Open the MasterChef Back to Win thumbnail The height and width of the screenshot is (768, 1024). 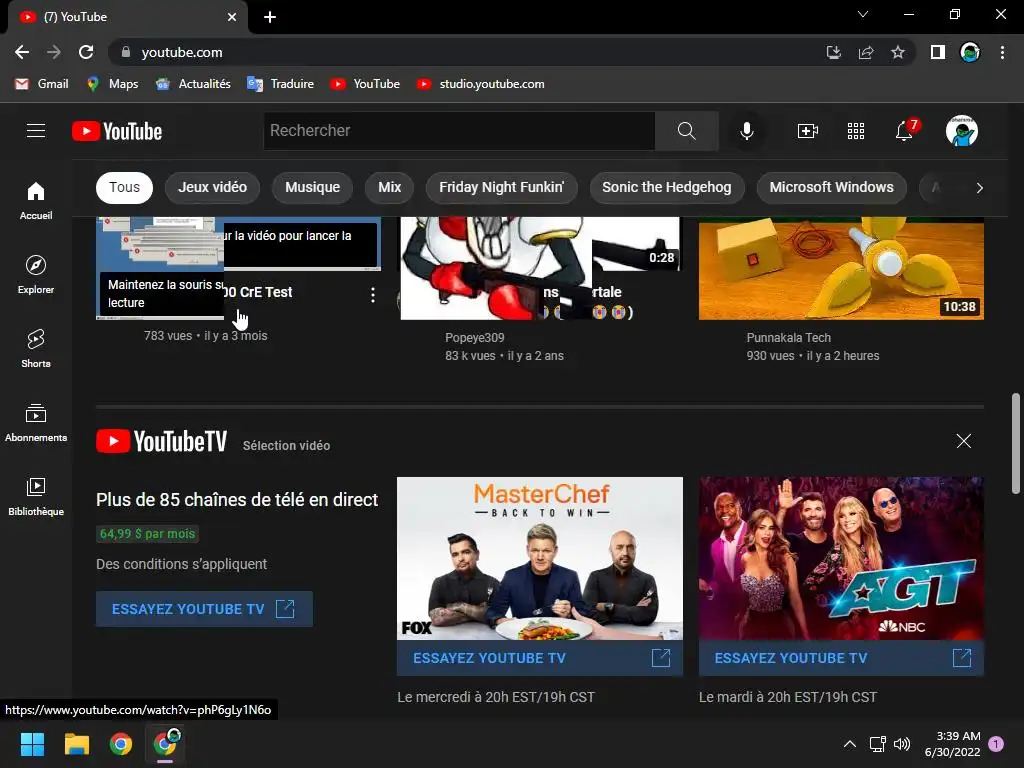tap(539, 558)
